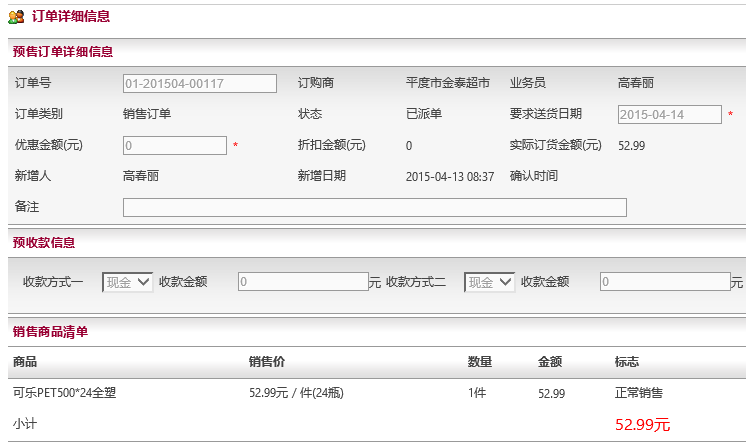
Task: Open the 收款方式一 payment method dropdown
Action: tap(127, 282)
